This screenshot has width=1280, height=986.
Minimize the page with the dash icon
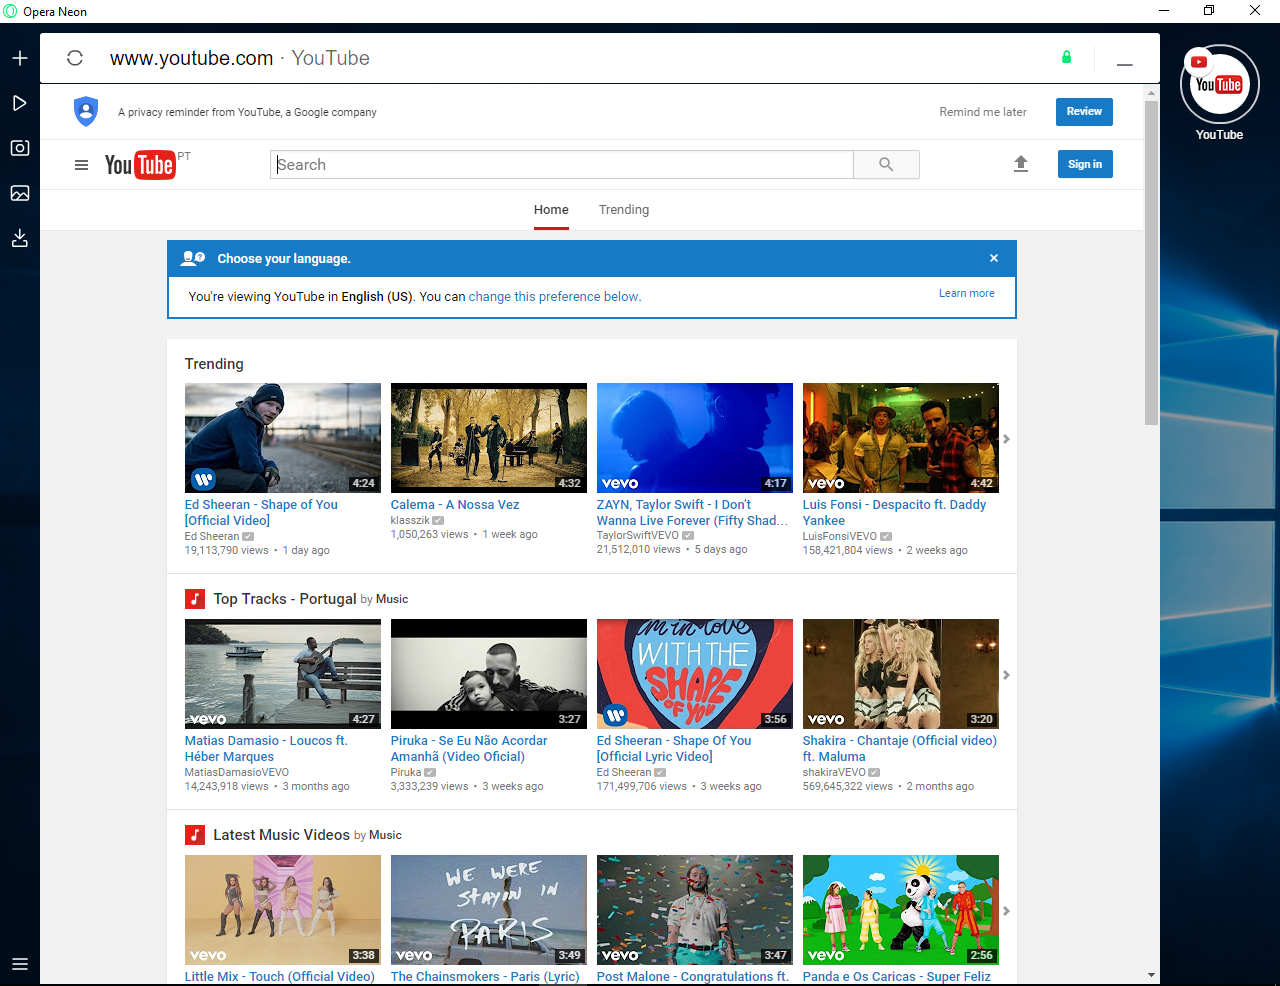tap(1125, 64)
